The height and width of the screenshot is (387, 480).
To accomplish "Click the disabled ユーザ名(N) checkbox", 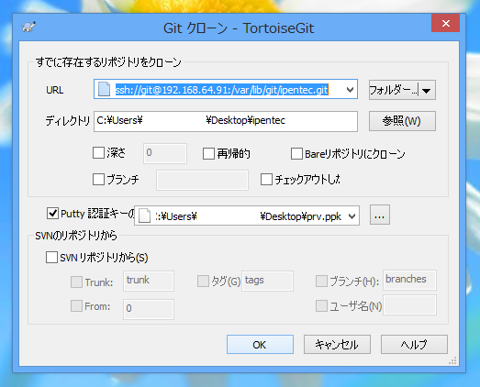I will click(322, 306).
